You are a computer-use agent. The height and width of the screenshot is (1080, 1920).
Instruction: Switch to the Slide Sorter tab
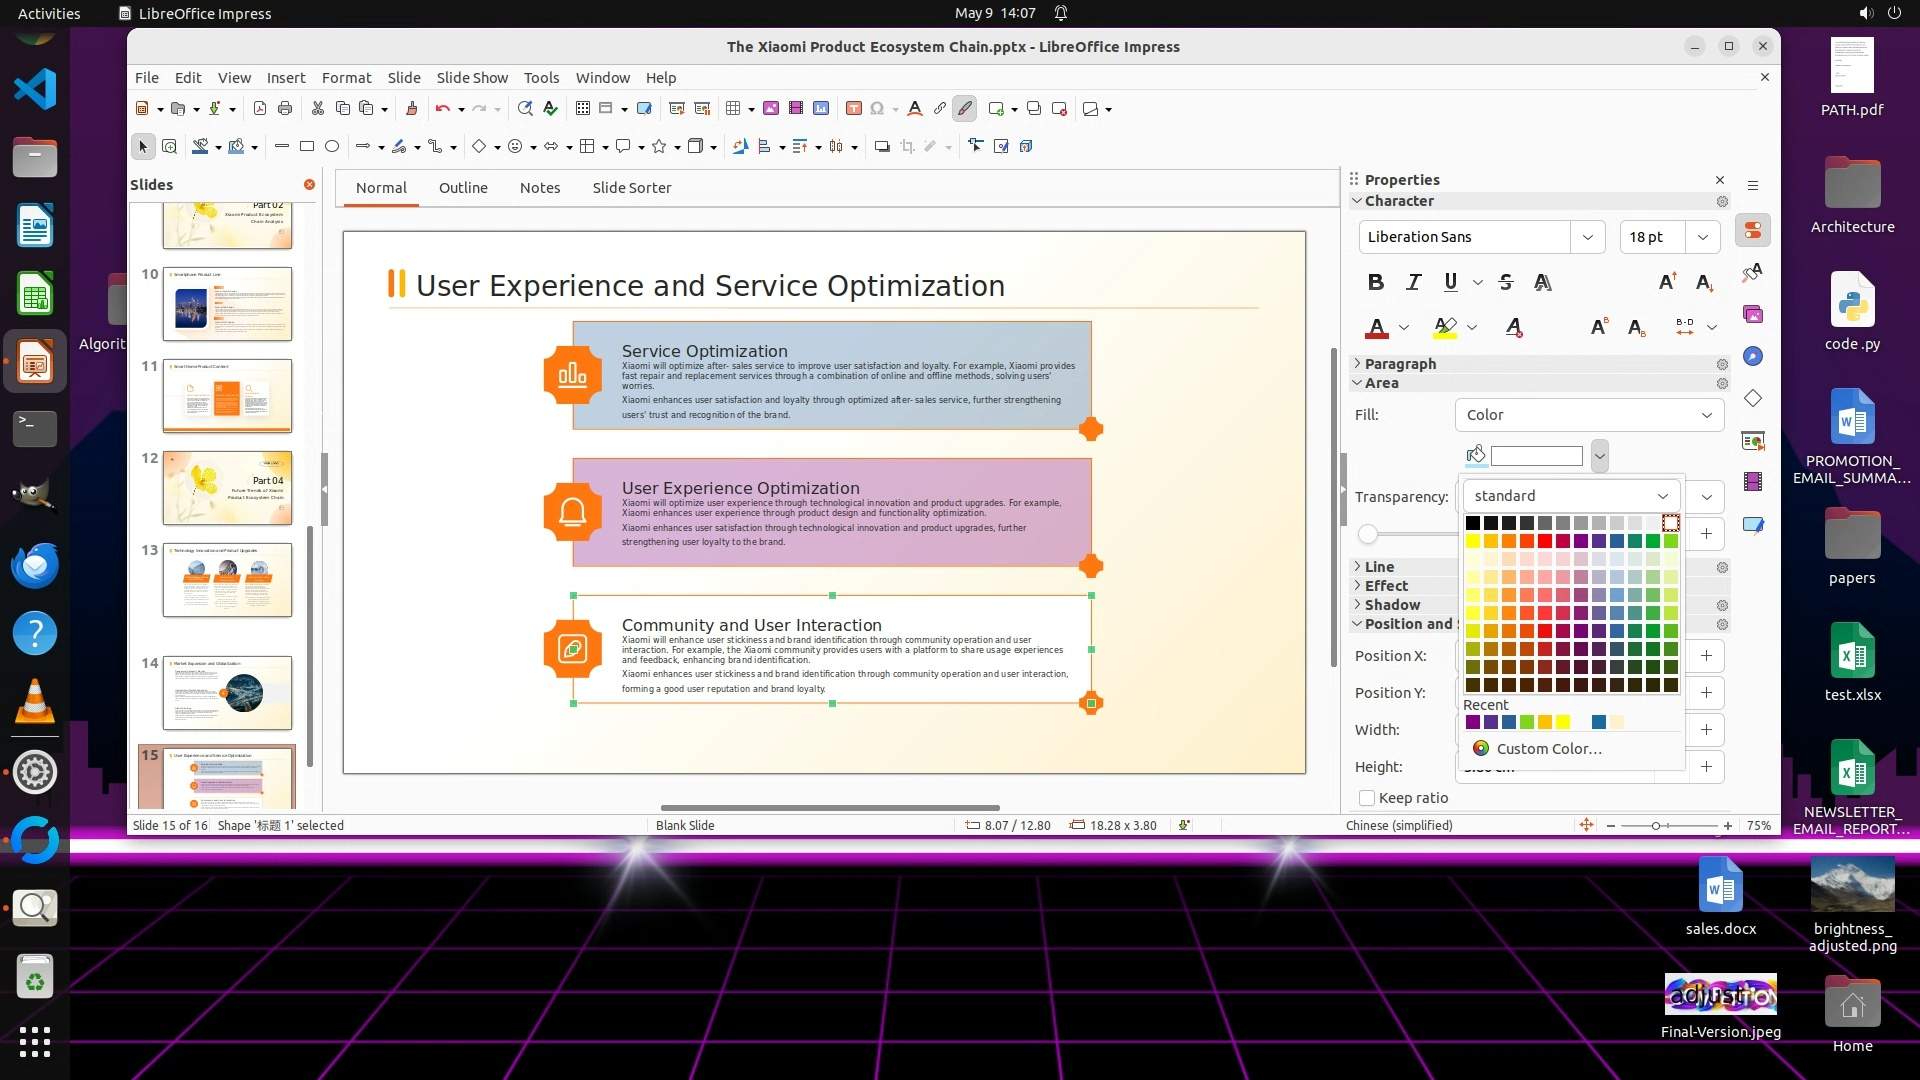tap(631, 188)
